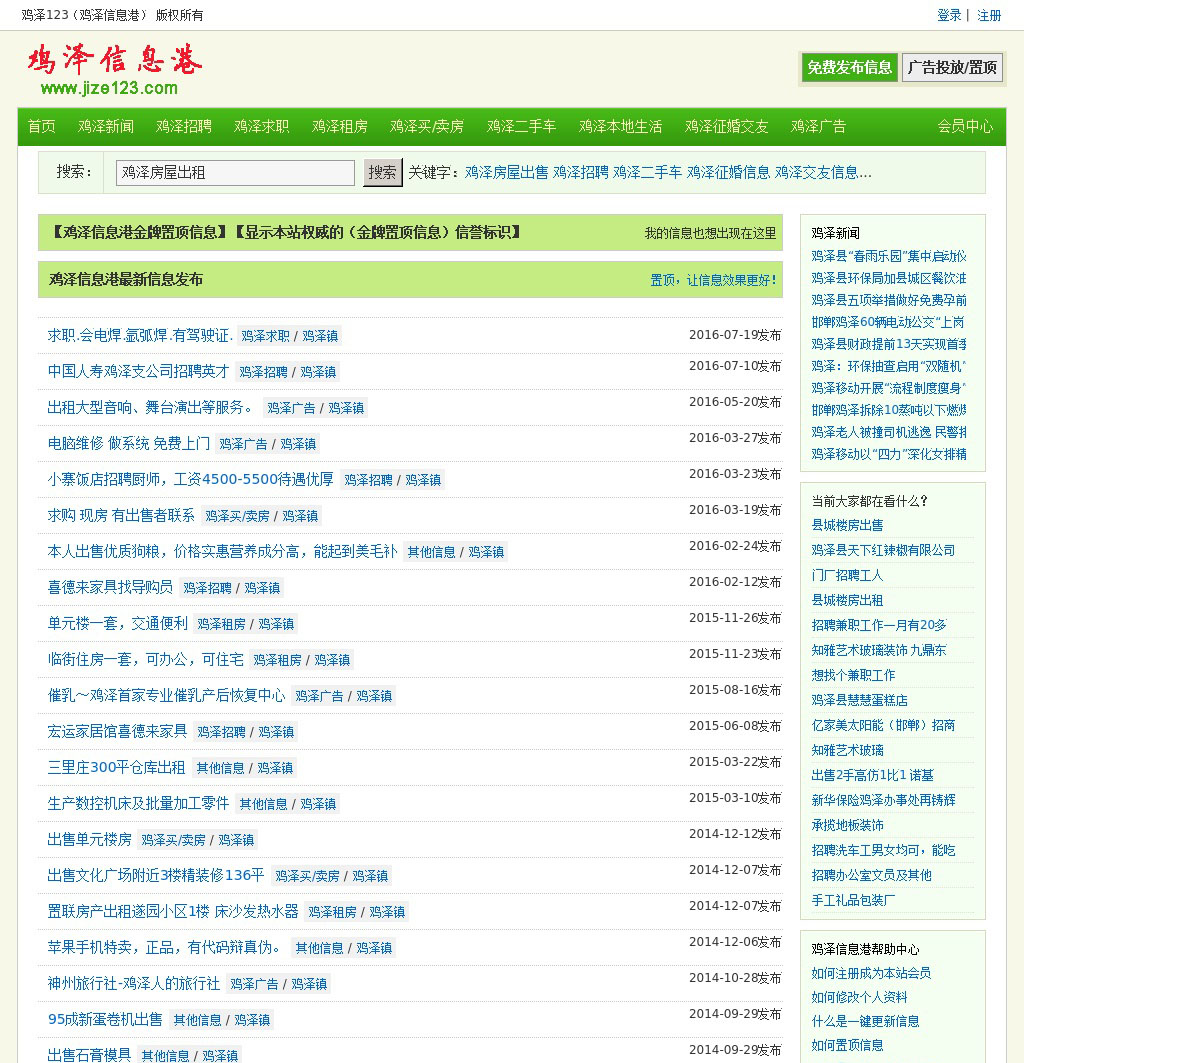Select 首页 in the navigation bar
The width and height of the screenshot is (1200, 1063).
41,126
